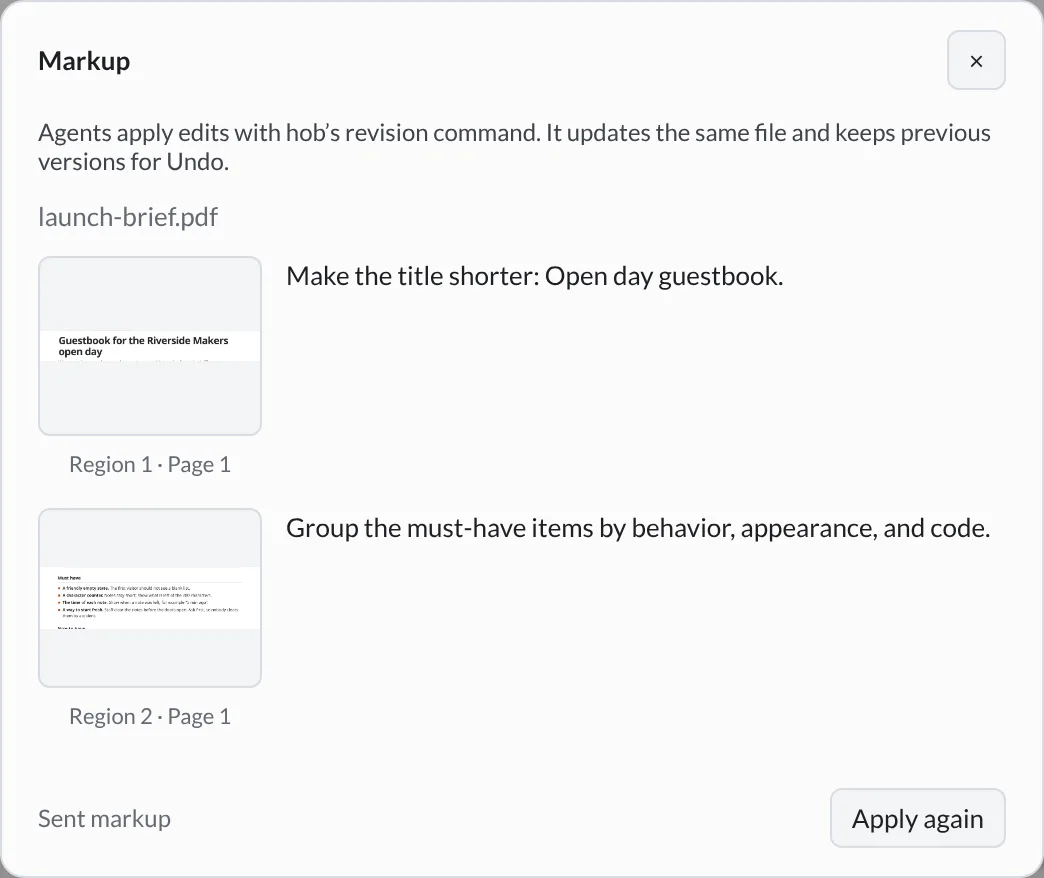The image size is (1044, 878).
Task: Close the Markup dialog
Action: pyautogui.click(x=976, y=61)
